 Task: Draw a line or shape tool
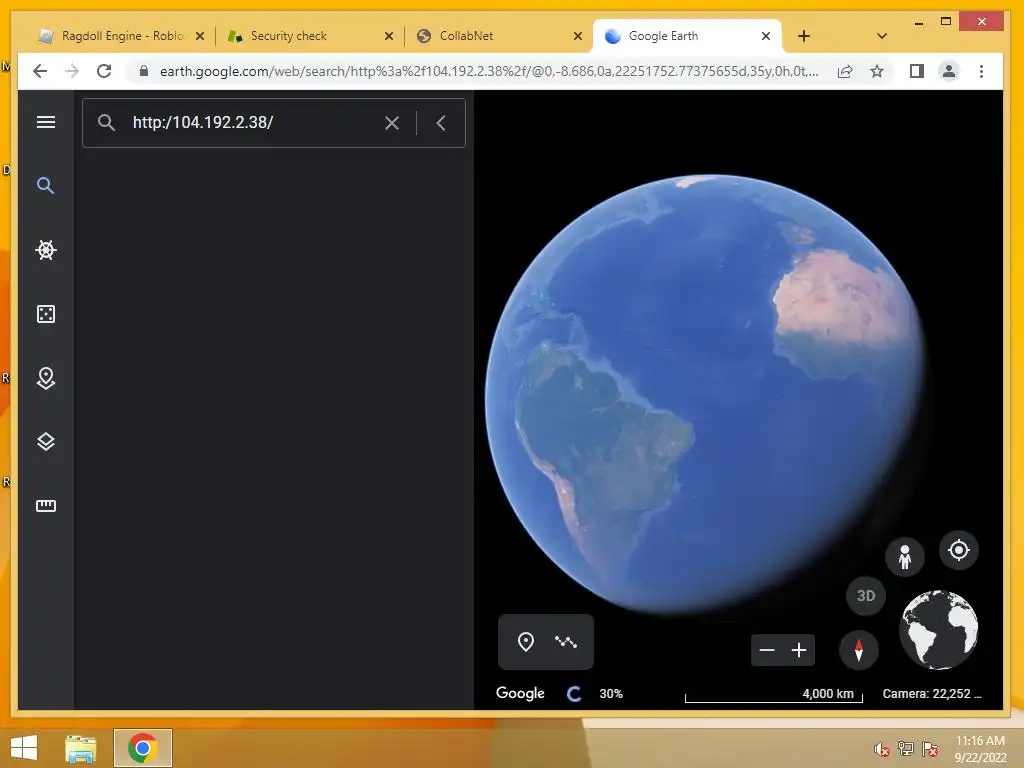566,642
